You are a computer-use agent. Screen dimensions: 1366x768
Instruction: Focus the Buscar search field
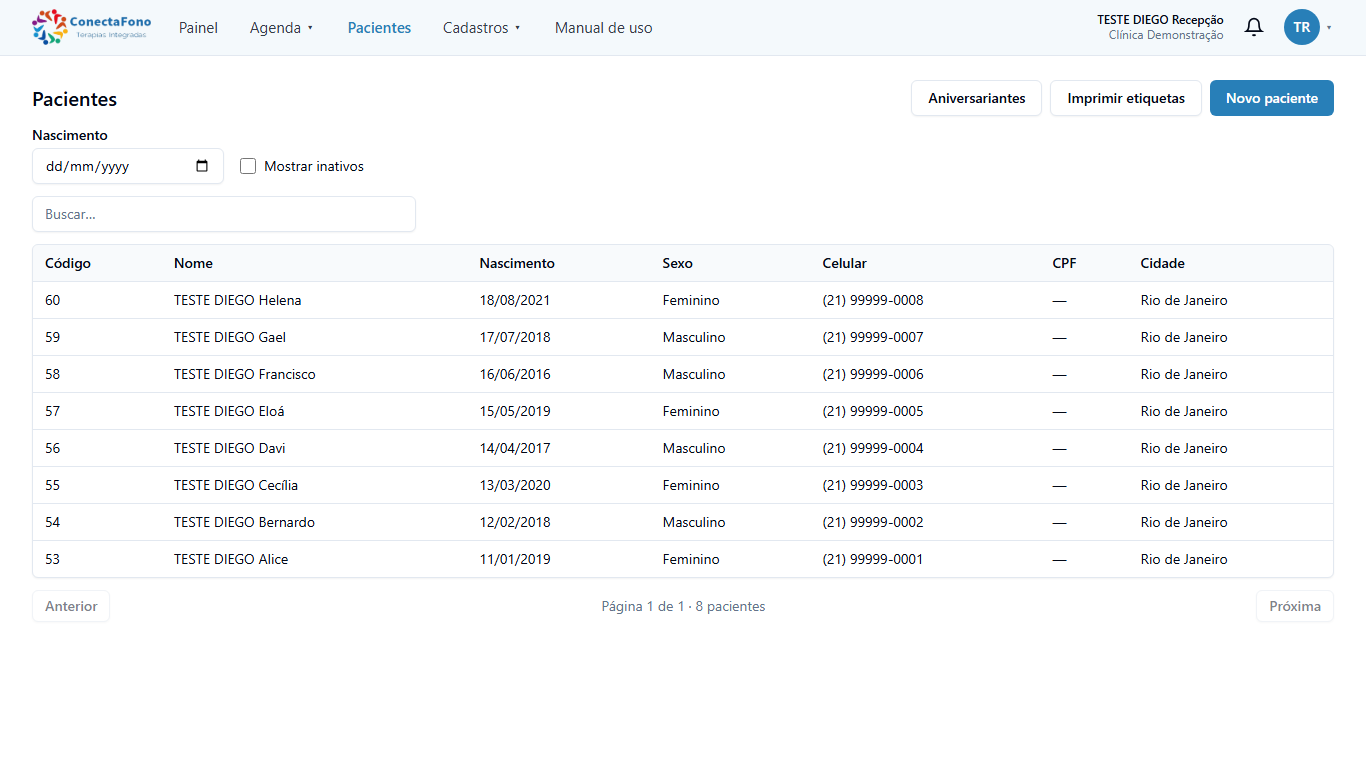[224, 214]
